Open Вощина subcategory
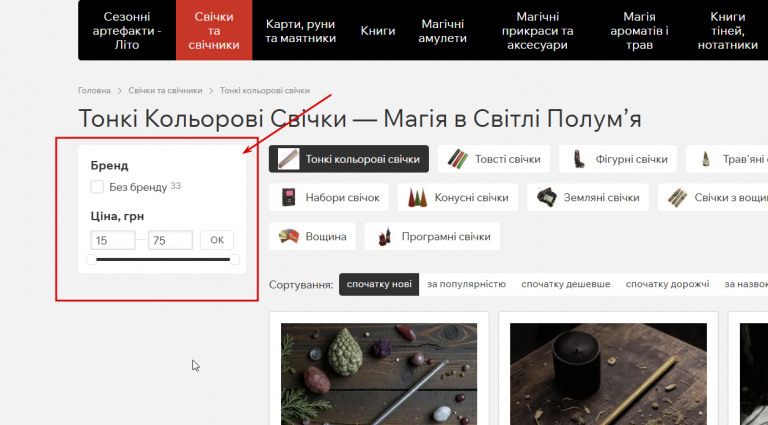The height and width of the screenshot is (425, 768). (312, 236)
